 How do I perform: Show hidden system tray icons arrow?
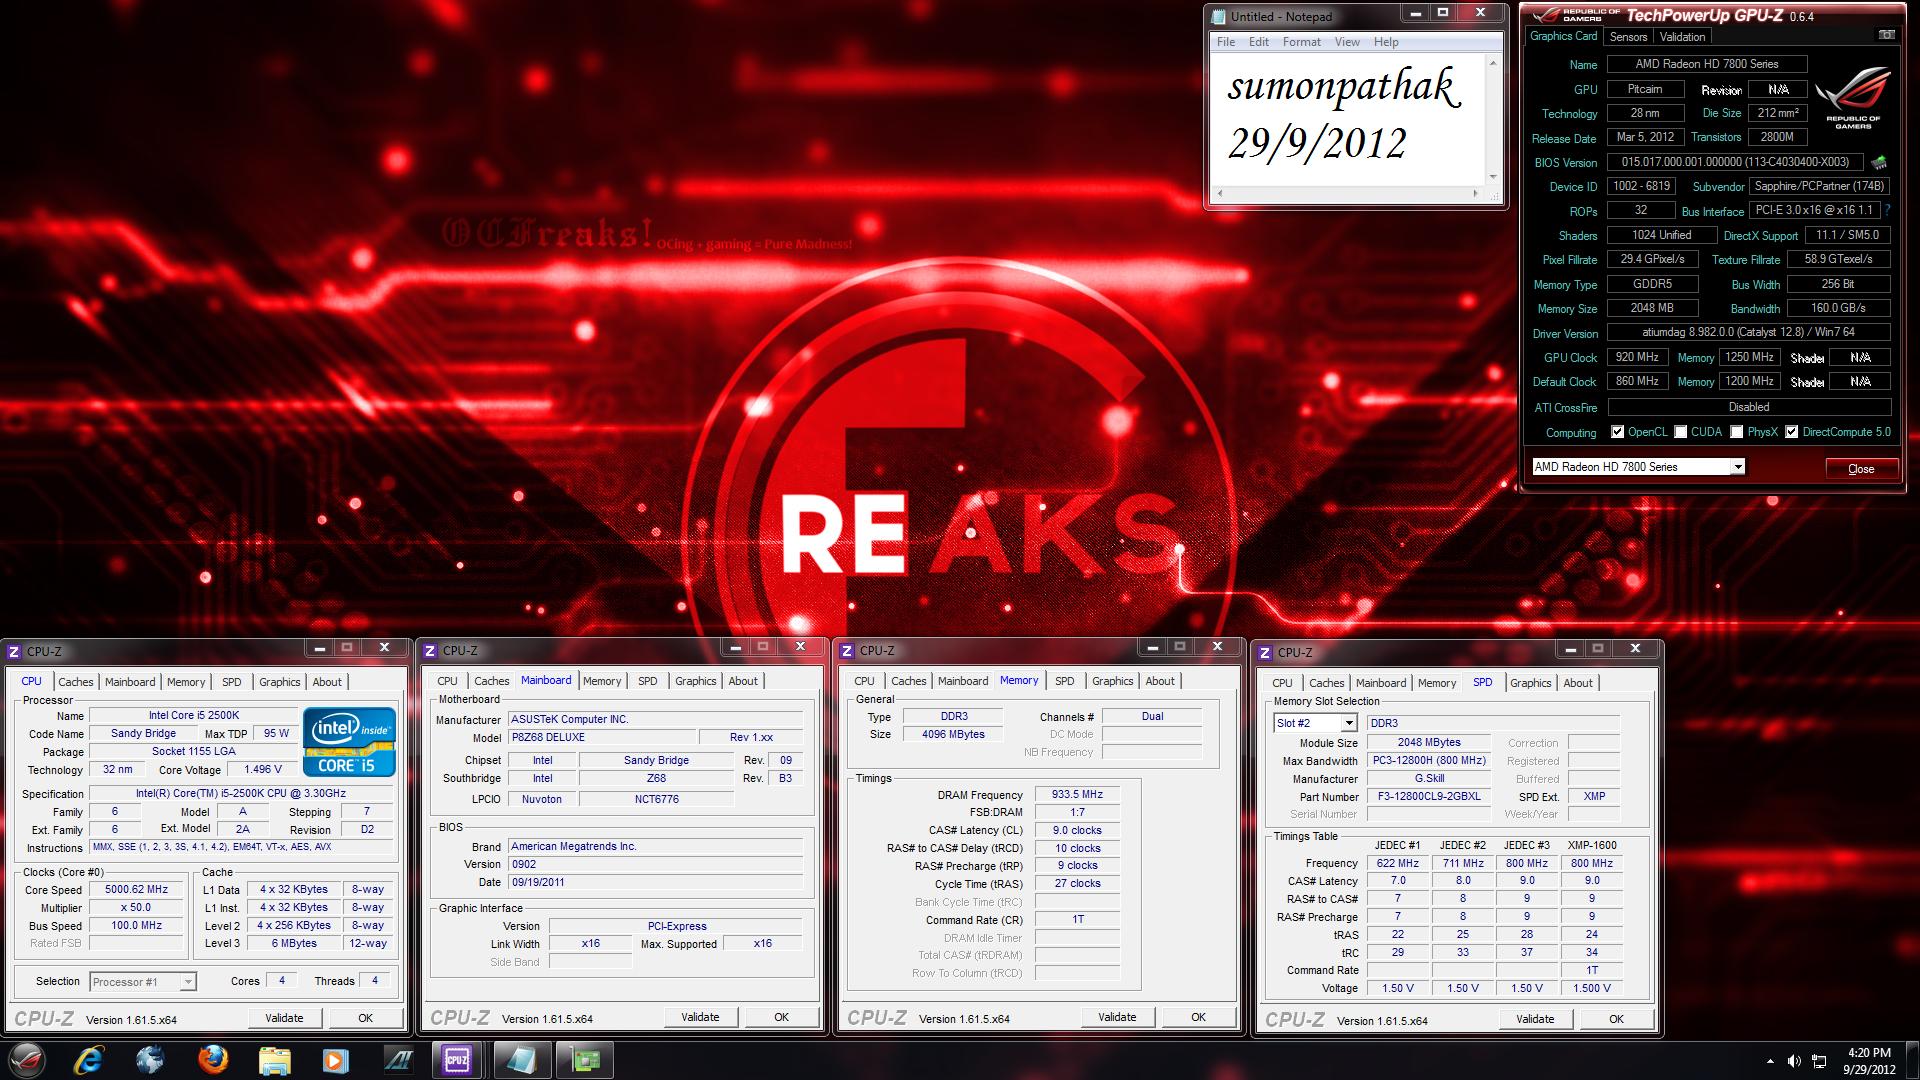click(x=1771, y=1061)
